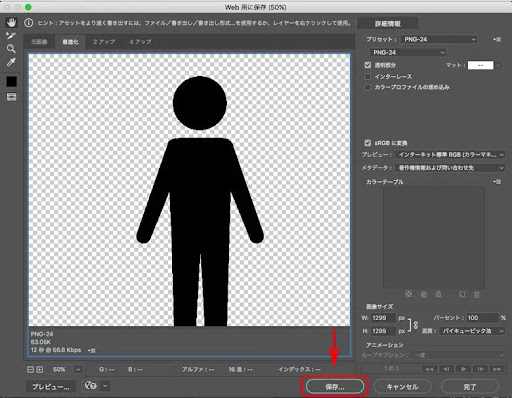Click the web-safe shift cube icon
512x398 pixels.
tap(424, 294)
